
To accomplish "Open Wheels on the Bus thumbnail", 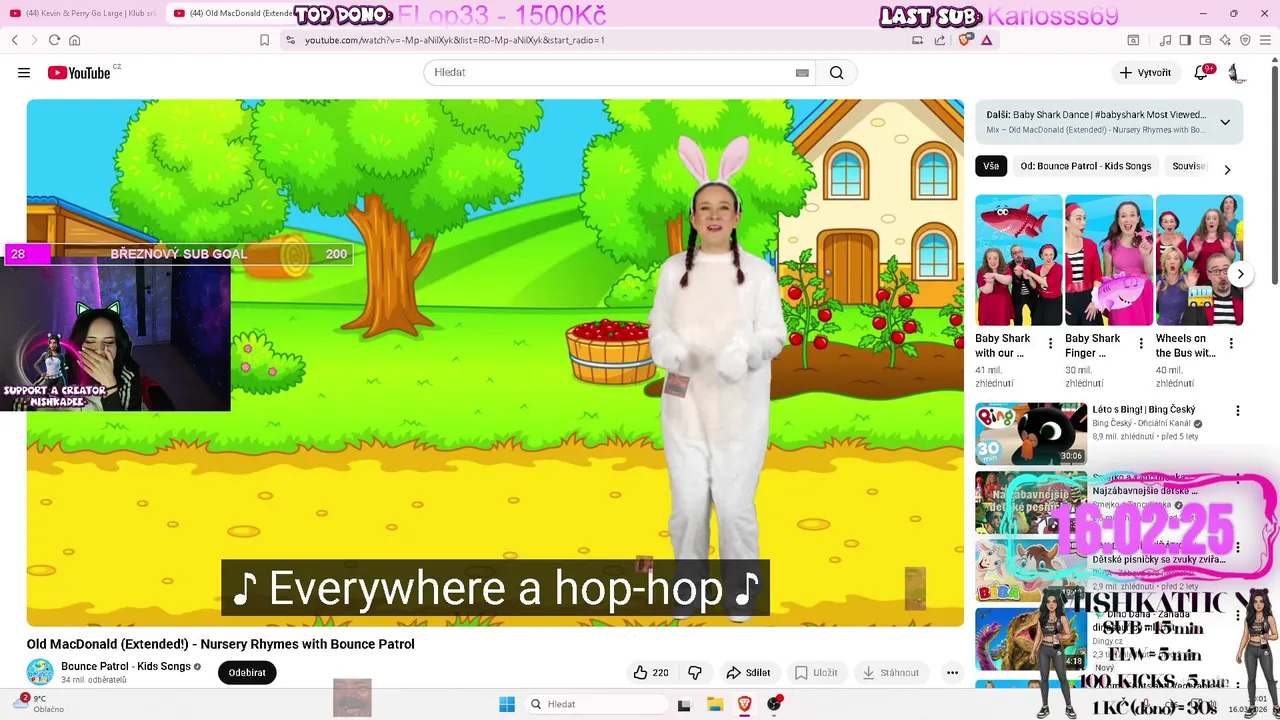I will click(x=1199, y=260).
